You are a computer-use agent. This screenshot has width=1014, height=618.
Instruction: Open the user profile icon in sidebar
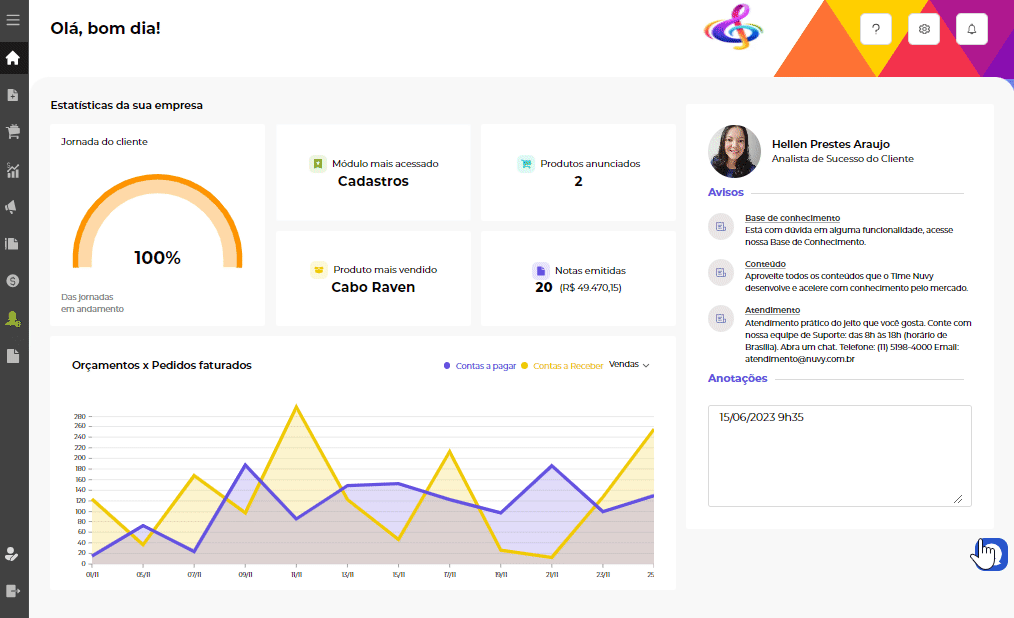[13, 553]
